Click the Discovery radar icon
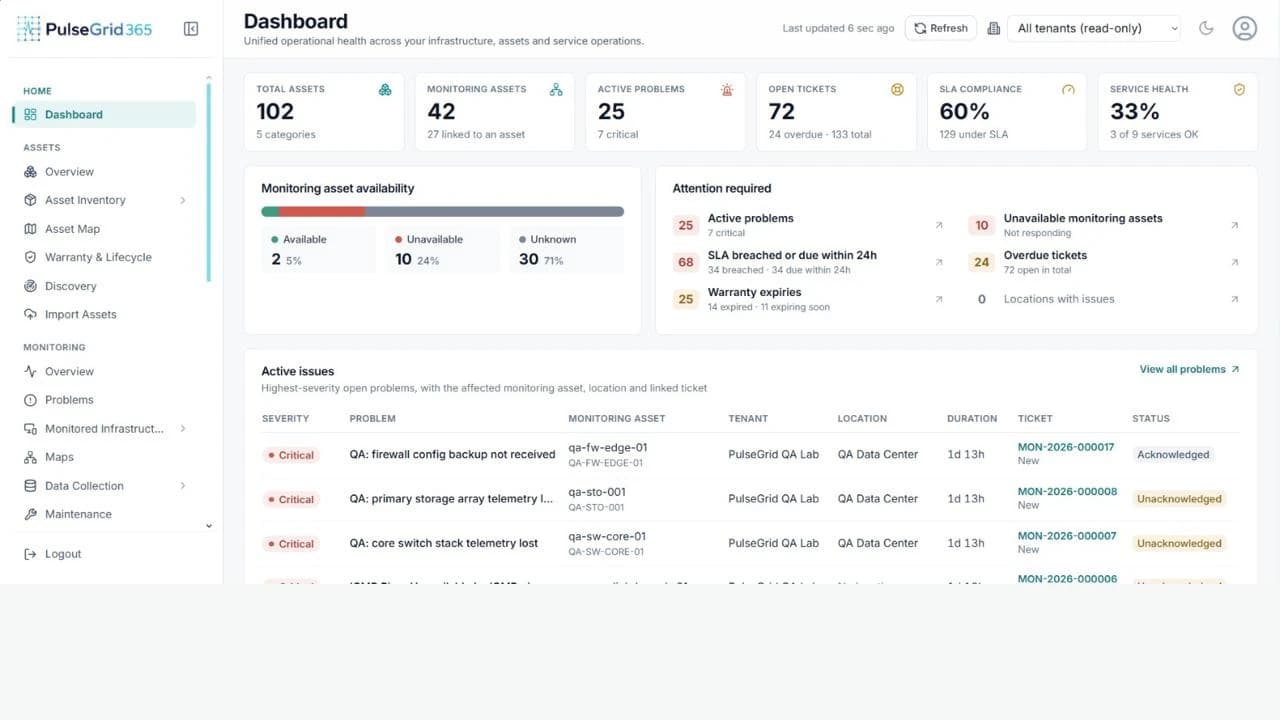The image size is (1280, 720). tap(30, 286)
